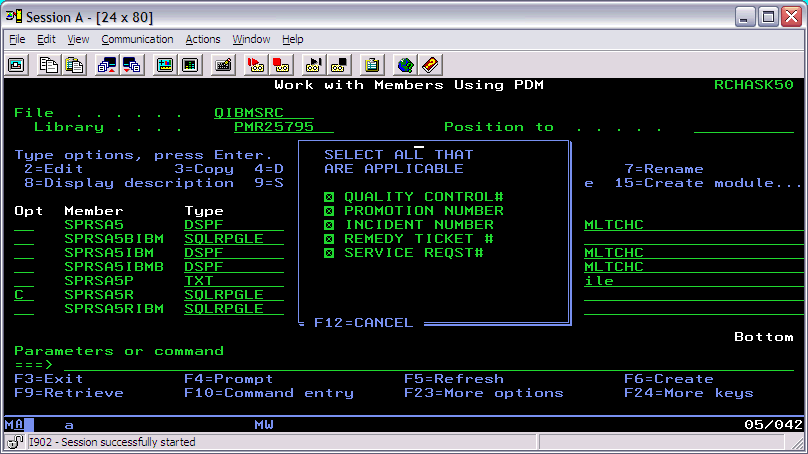Image resolution: width=808 pixels, height=454 pixels.
Task: Click member name SPRSA5IBM
Action: pyautogui.click(x=109, y=253)
